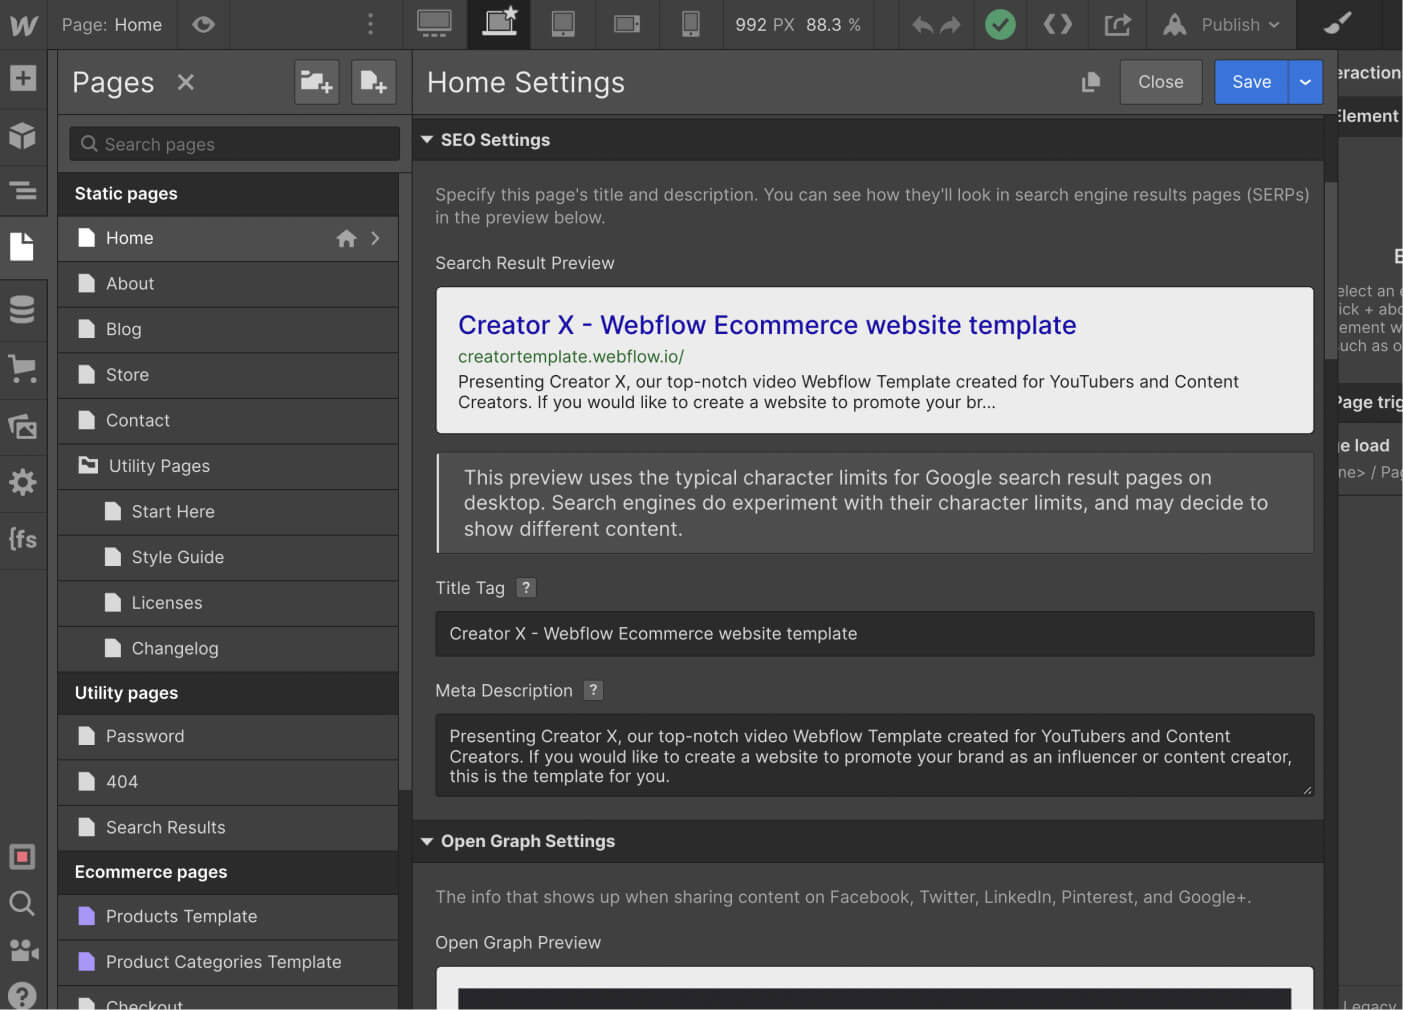Open the three-dot options menu
The width and height of the screenshot is (1403, 1010).
pos(370,24)
